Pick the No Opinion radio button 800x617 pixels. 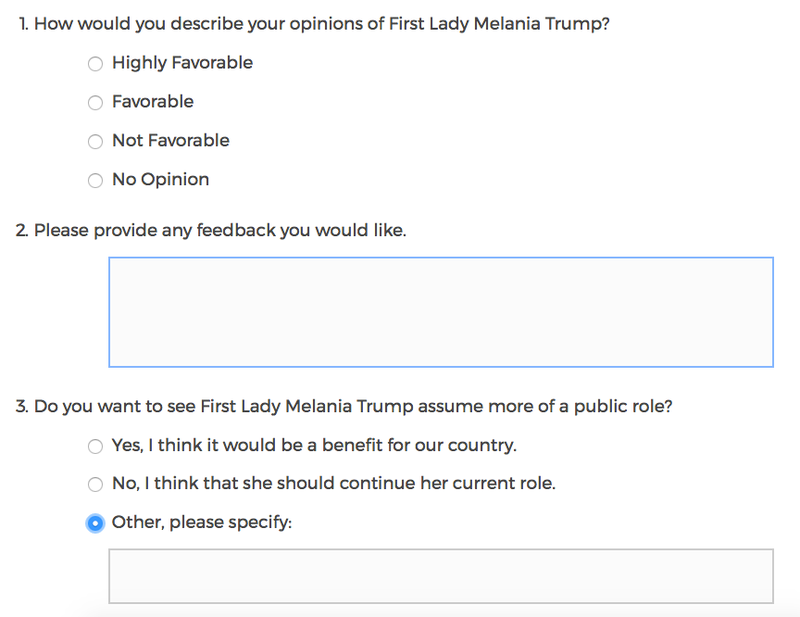pyautogui.click(x=95, y=180)
